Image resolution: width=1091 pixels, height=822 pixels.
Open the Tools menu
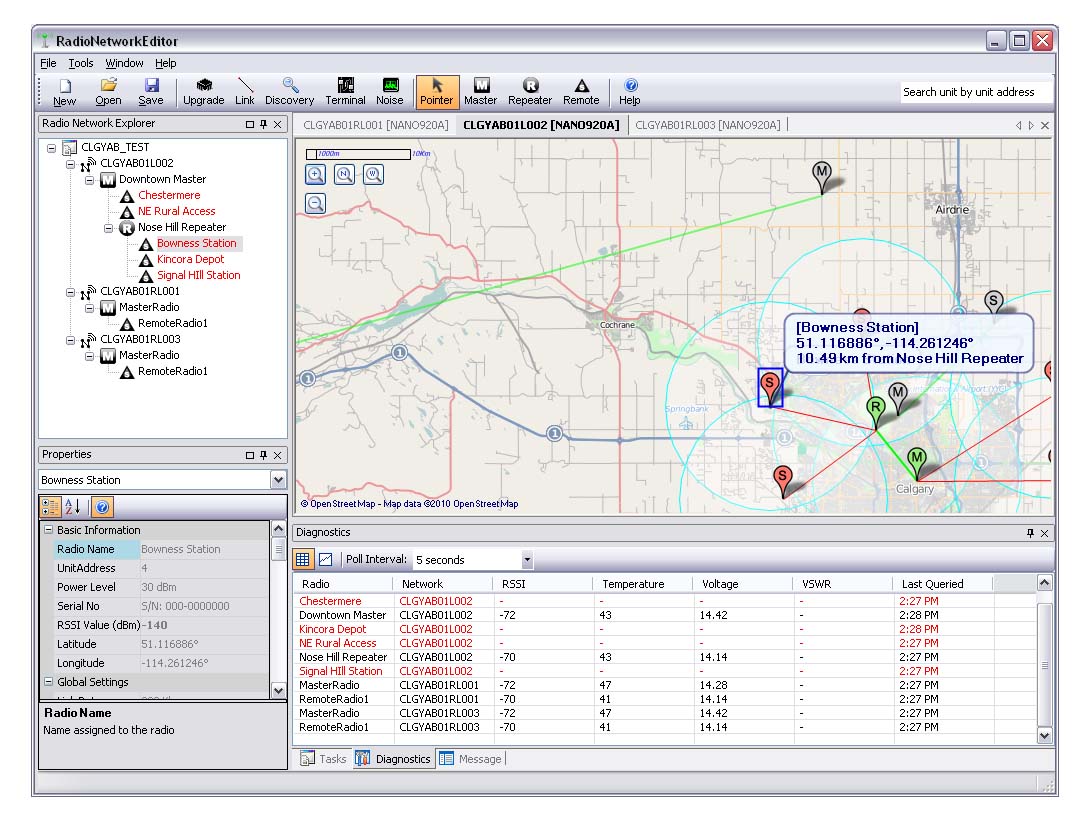coord(81,63)
